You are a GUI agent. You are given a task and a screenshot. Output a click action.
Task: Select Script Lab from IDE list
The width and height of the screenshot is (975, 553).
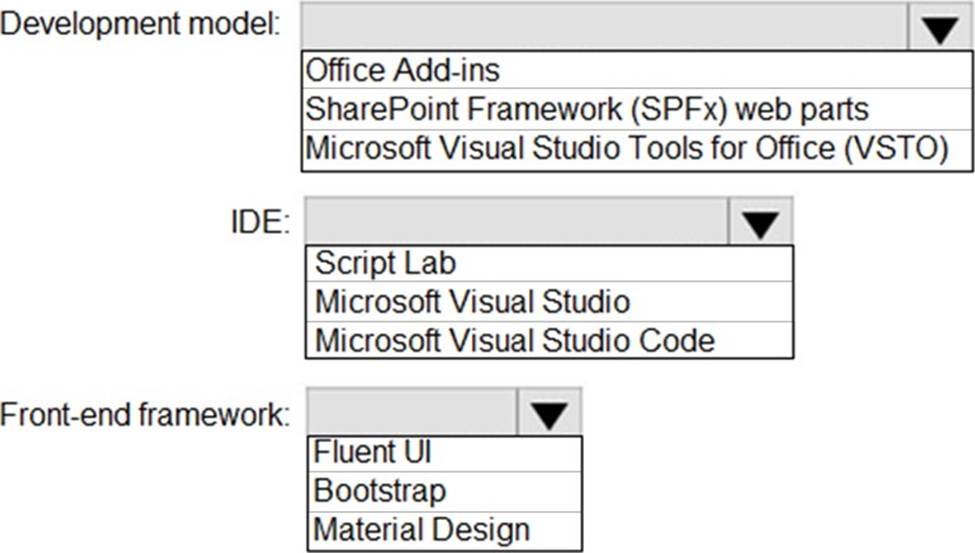(x=385, y=263)
